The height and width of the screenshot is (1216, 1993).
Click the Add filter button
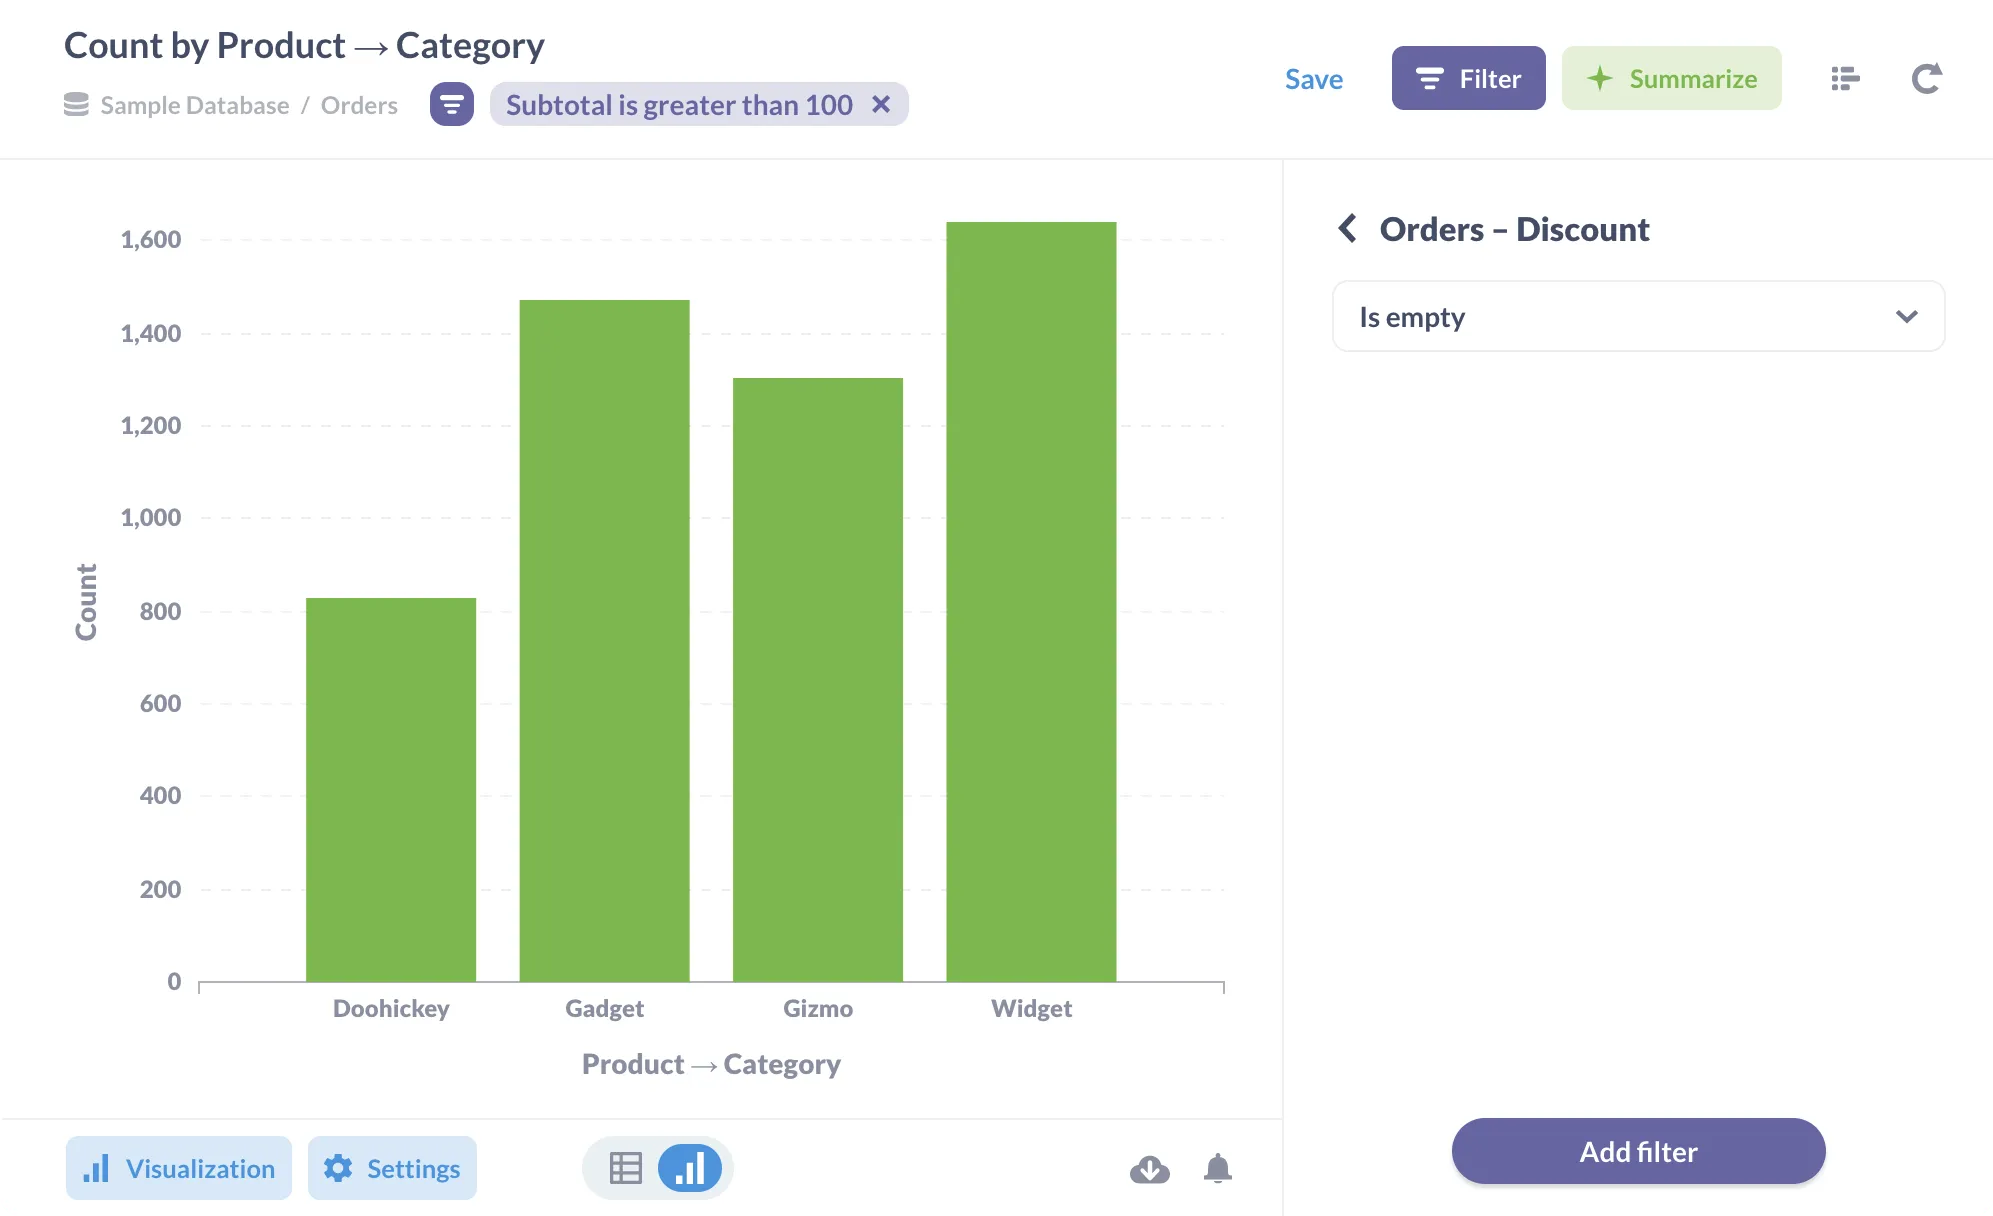1638,1152
